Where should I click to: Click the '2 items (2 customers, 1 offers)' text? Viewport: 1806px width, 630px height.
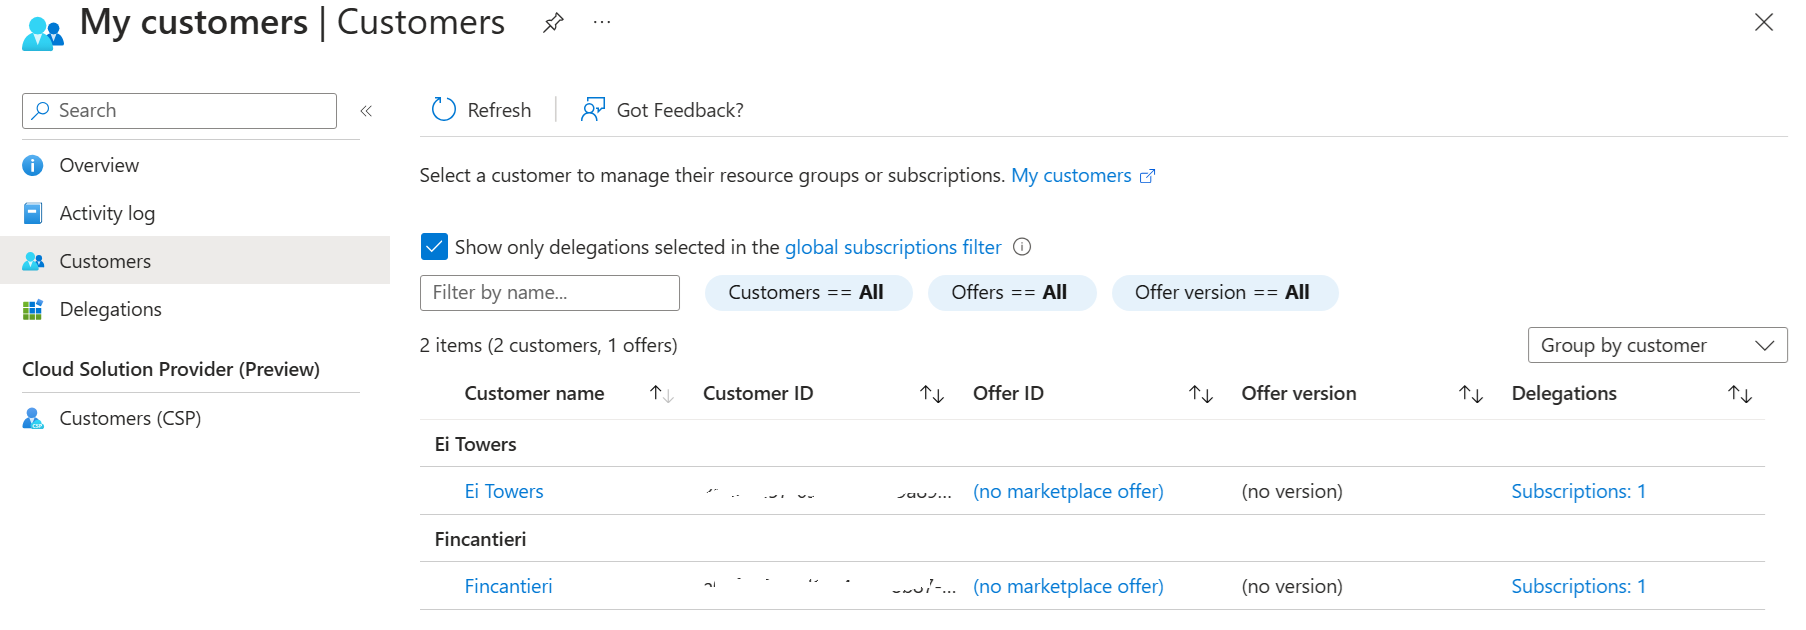point(548,345)
